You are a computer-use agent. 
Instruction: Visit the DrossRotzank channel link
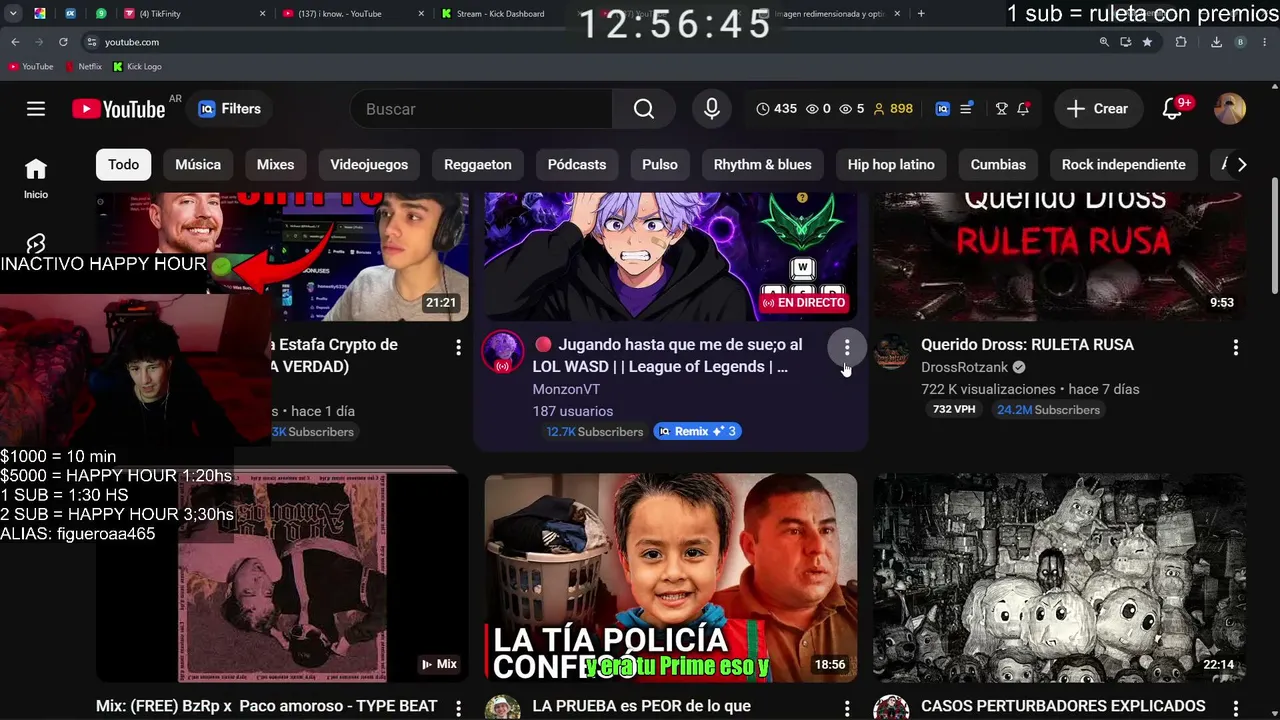pyautogui.click(x=965, y=367)
